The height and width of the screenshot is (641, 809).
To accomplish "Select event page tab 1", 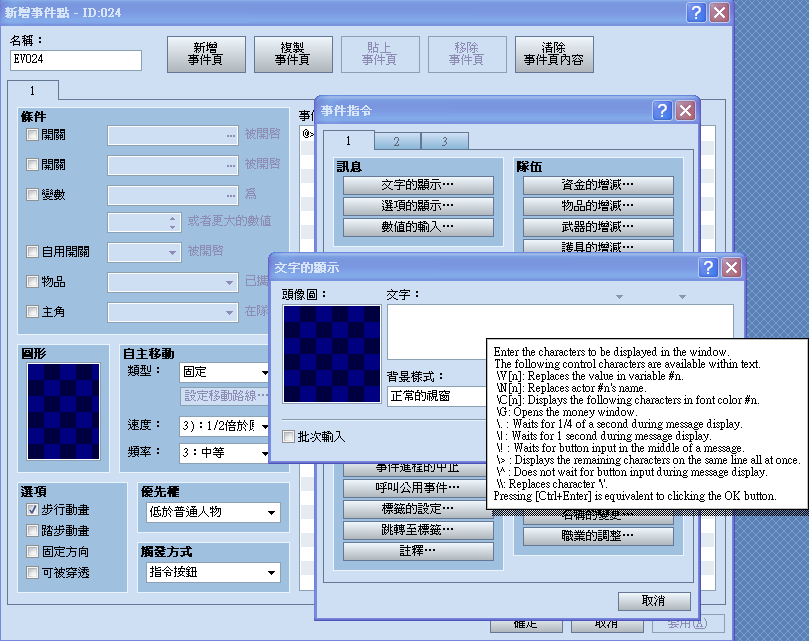I will pyautogui.click(x=33, y=91).
